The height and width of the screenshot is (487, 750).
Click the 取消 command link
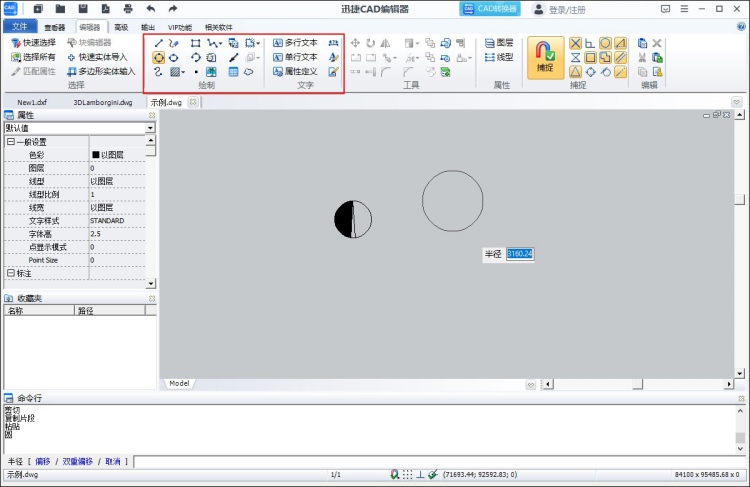113,461
